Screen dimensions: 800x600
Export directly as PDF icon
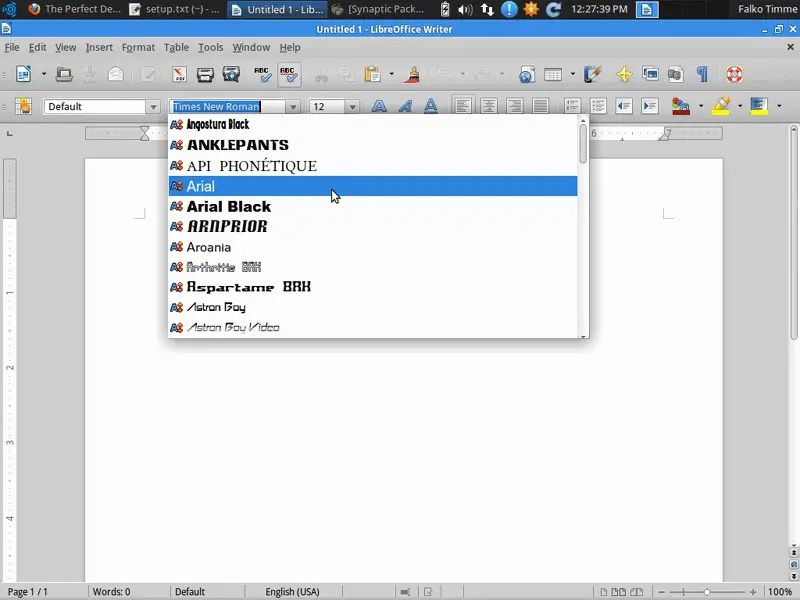tap(179, 74)
